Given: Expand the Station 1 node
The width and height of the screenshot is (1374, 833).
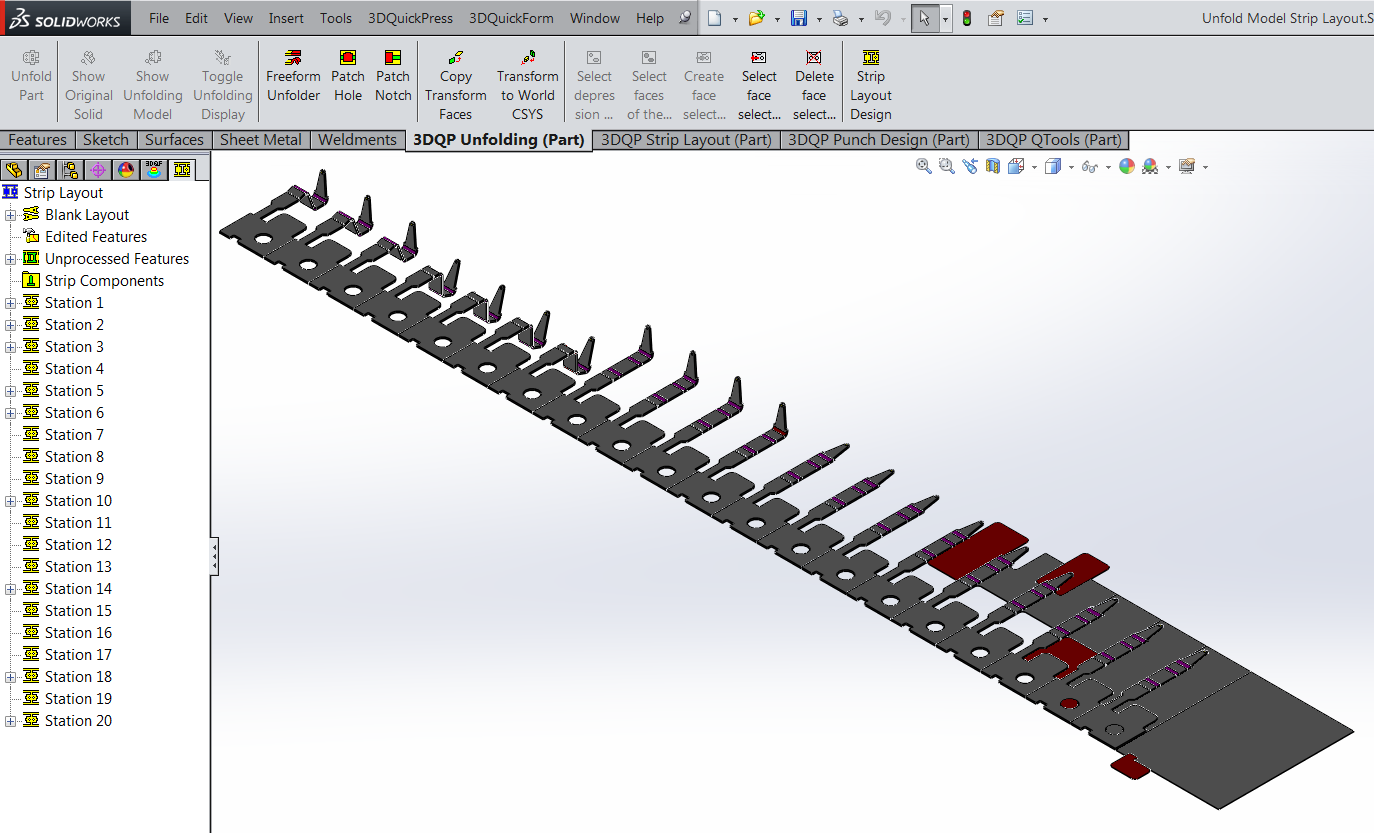Looking at the screenshot, I should point(11,303).
